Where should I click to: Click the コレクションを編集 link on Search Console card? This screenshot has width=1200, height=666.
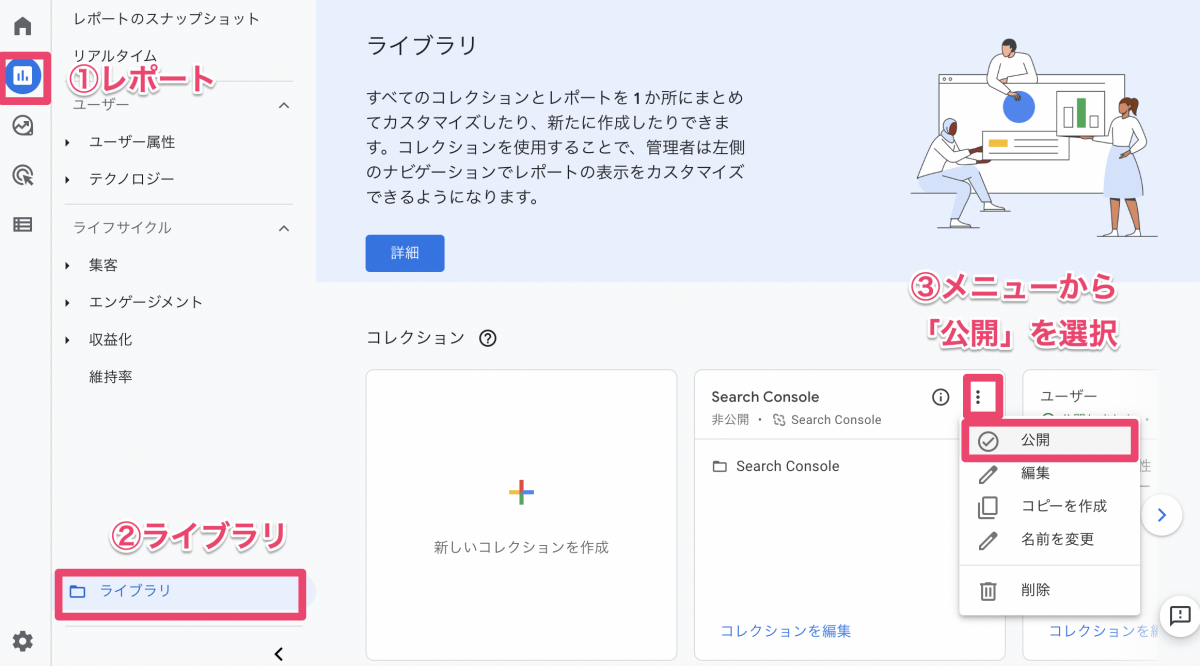click(x=785, y=630)
